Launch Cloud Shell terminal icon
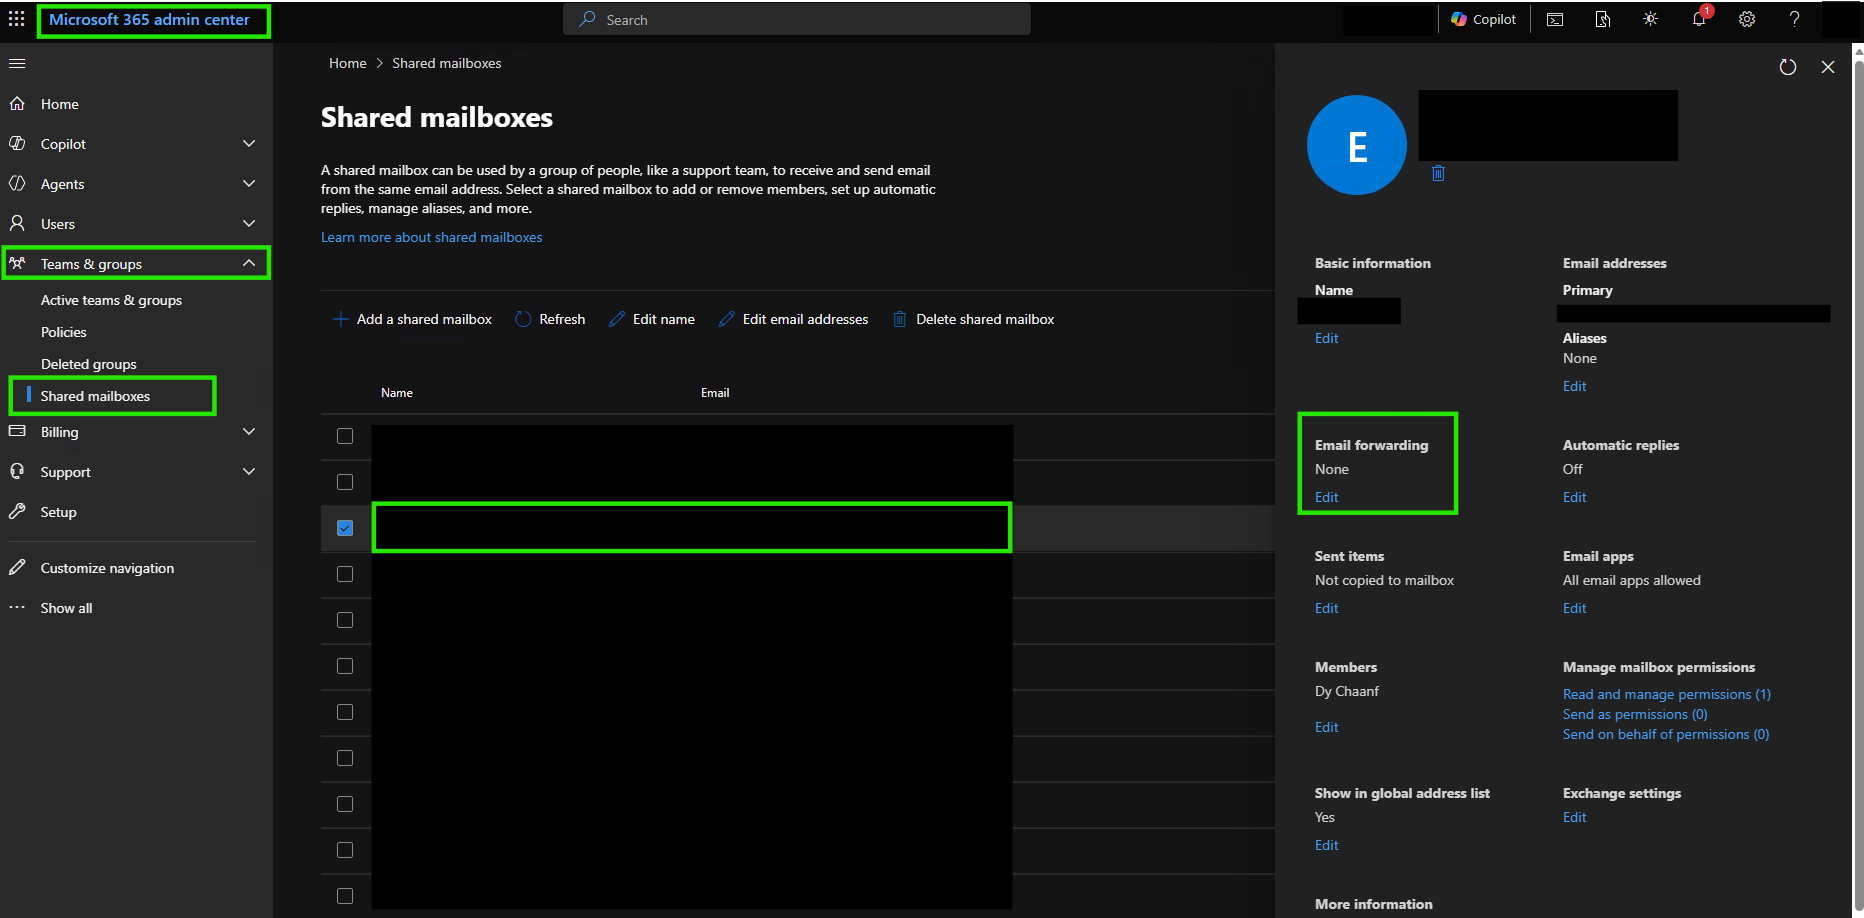The image size is (1864, 918). [x=1555, y=19]
